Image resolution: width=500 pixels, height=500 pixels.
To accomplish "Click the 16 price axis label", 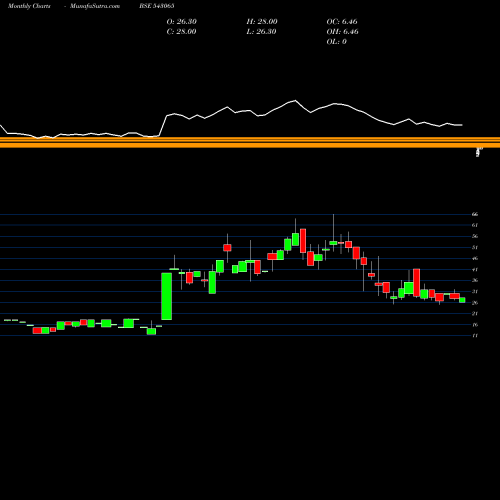I will (x=475, y=325).
